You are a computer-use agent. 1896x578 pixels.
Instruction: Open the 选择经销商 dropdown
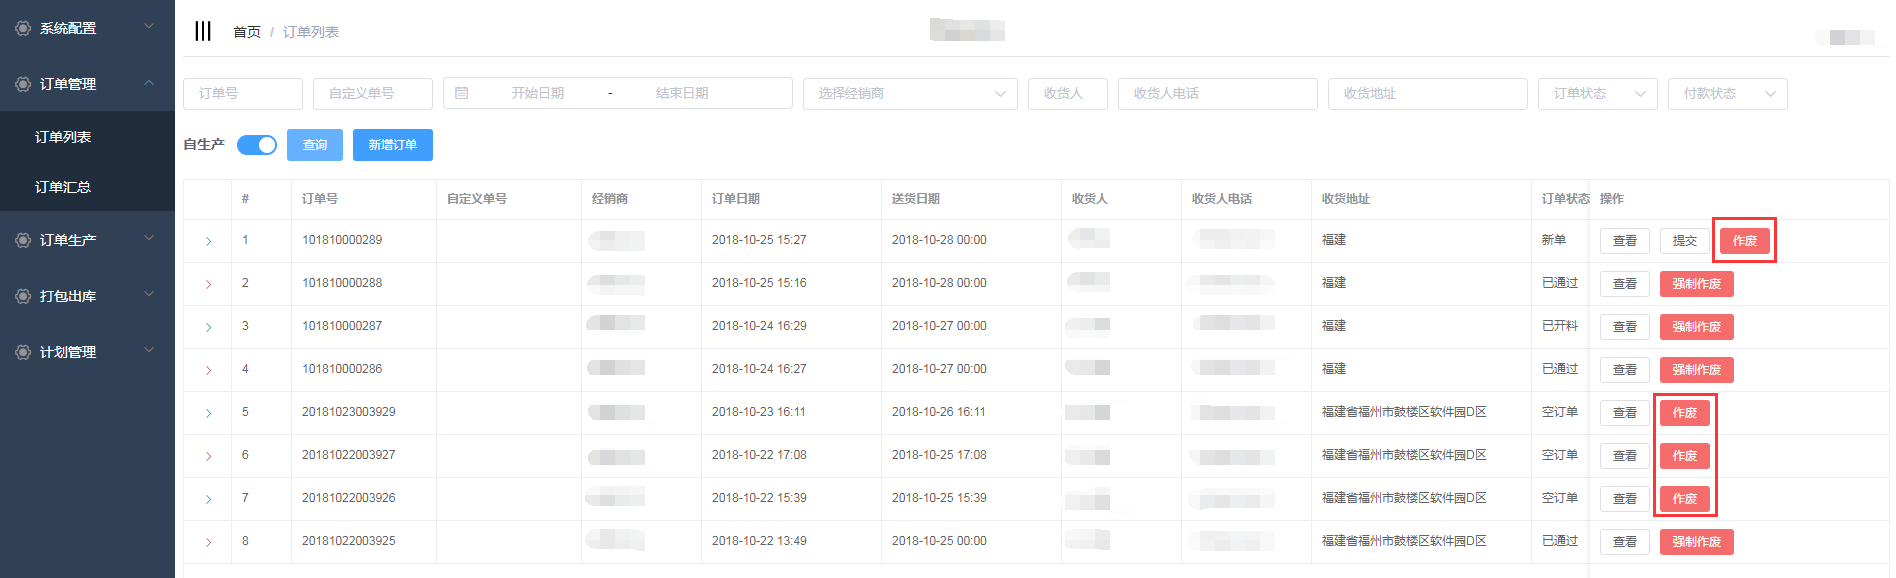coord(909,93)
